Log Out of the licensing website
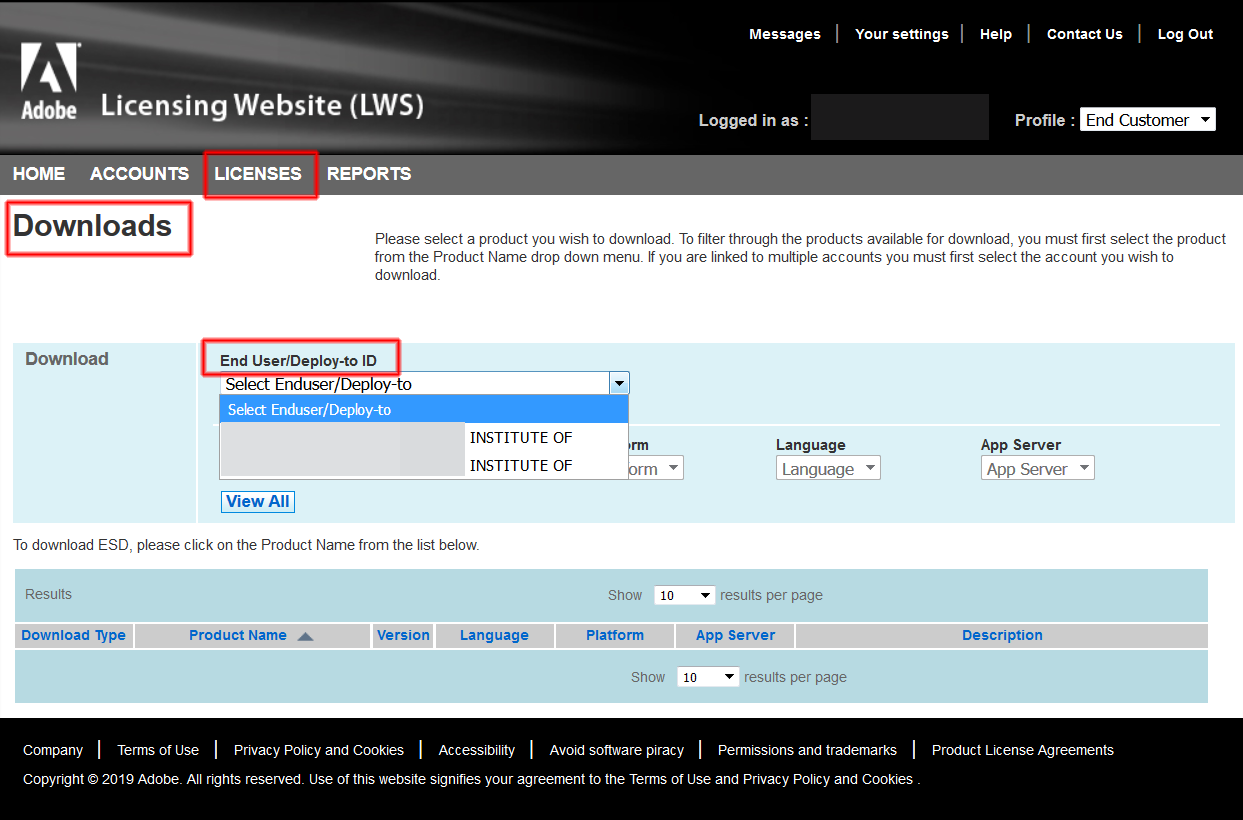 [1185, 34]
